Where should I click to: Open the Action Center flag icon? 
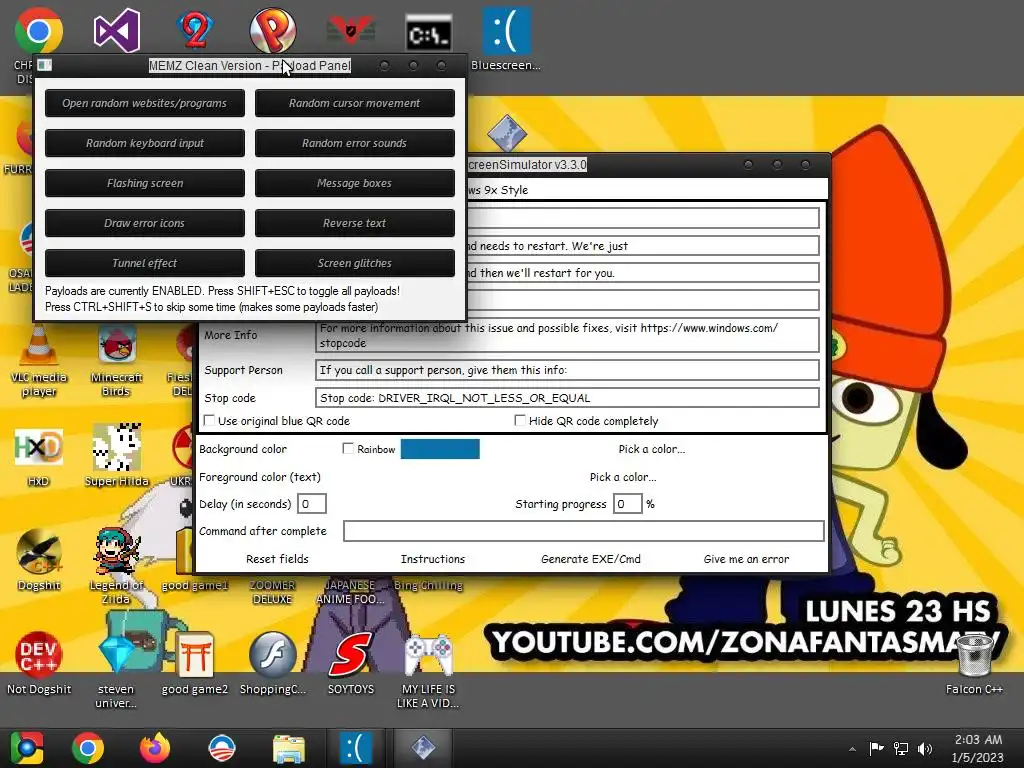[x=876, y=748]
